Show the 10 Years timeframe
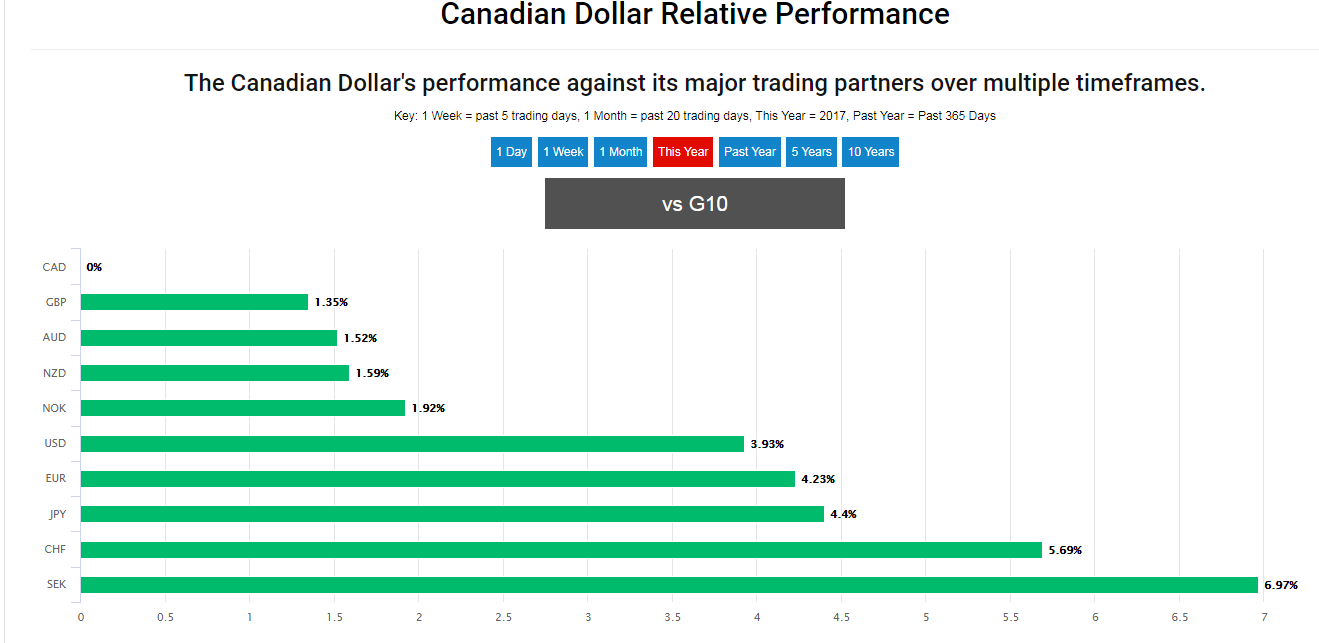Viewport: 1319px width, 643px height. [870, 152]
